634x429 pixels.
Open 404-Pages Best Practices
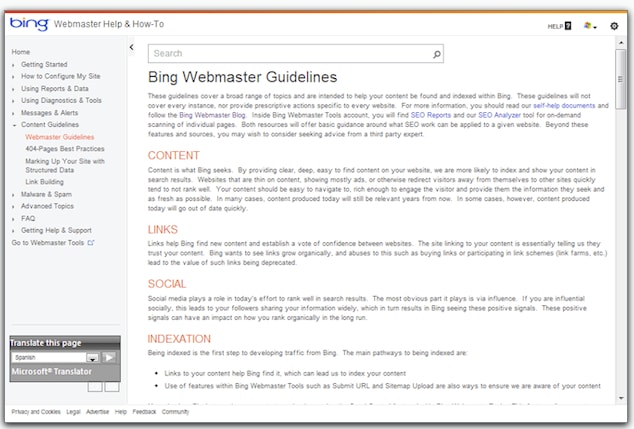click(x=65, y=149)
